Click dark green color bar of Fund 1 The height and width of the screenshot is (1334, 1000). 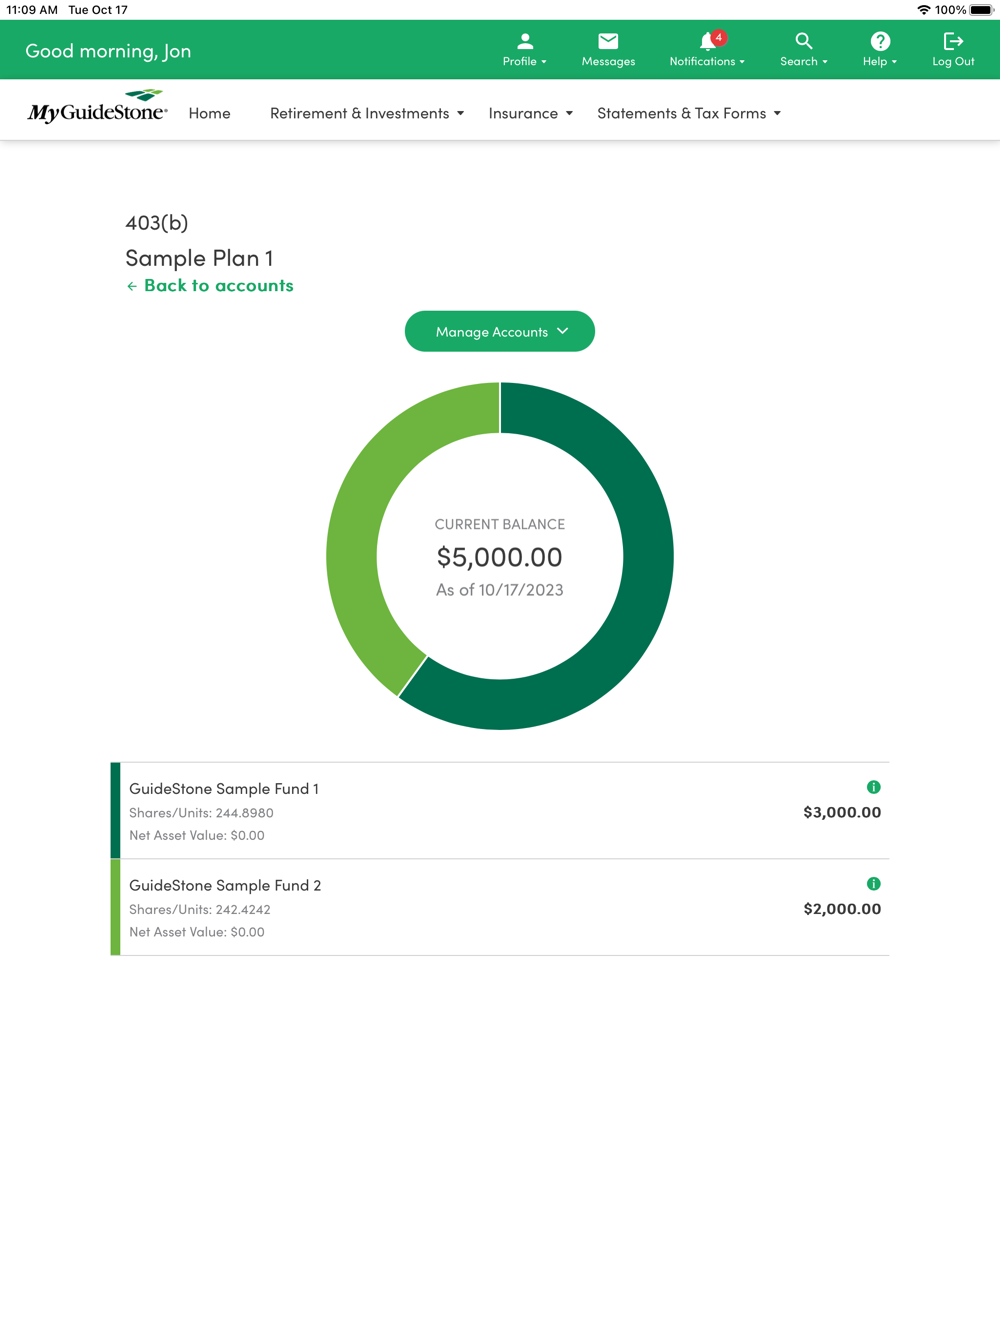(x=115, y=810)
